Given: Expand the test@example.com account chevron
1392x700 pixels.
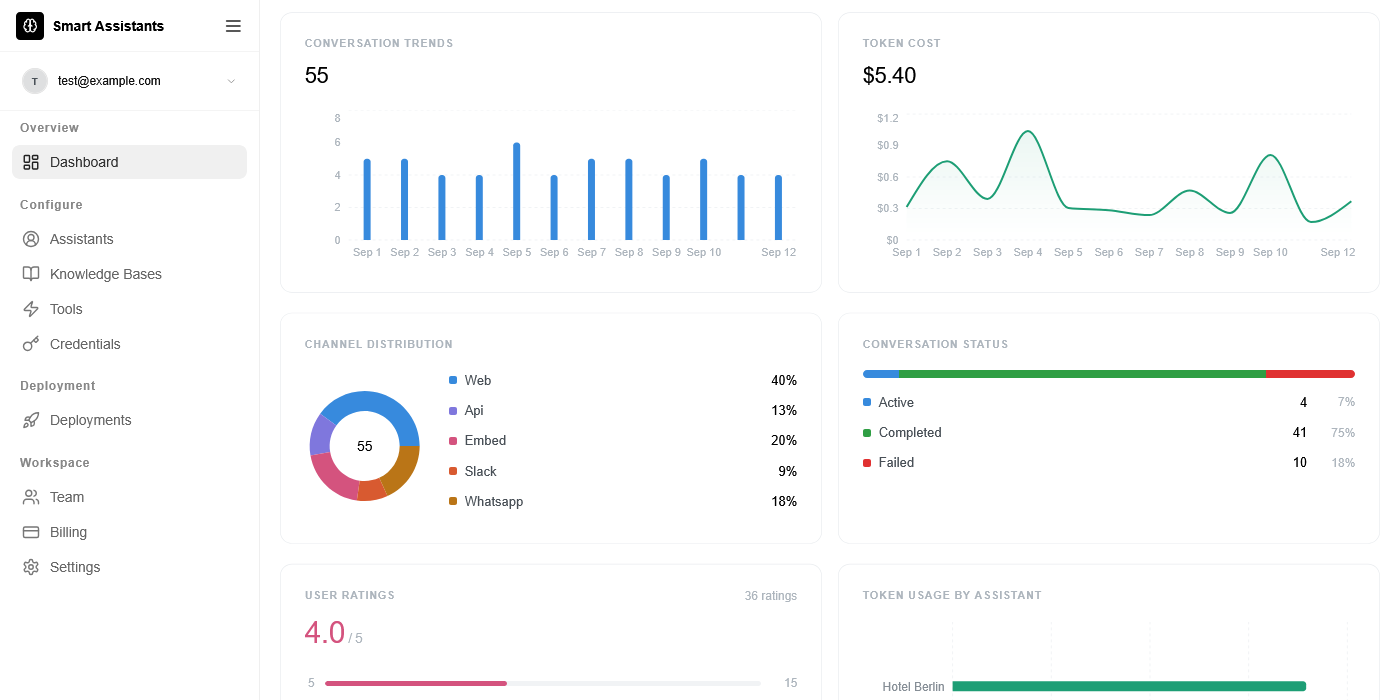Looking at the screenshot, I should [x=231, y=81].
